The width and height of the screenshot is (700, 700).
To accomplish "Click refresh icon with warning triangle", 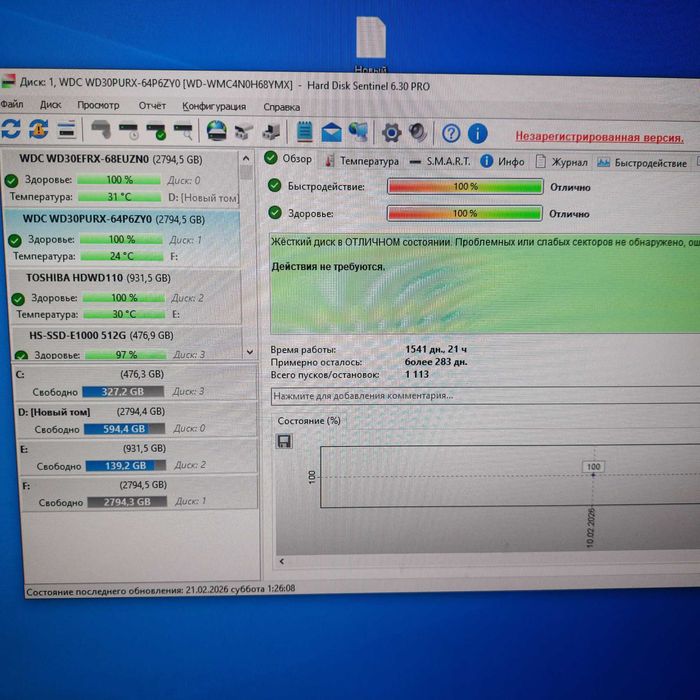I will 39,129.
